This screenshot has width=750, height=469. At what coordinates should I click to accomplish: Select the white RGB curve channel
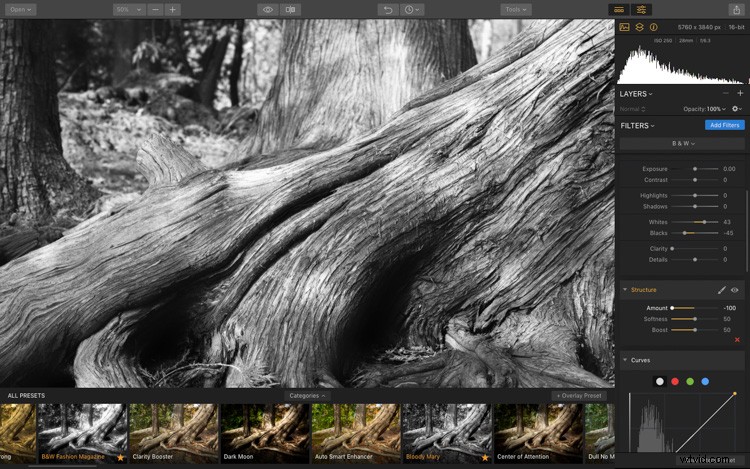tap(660, 382)
